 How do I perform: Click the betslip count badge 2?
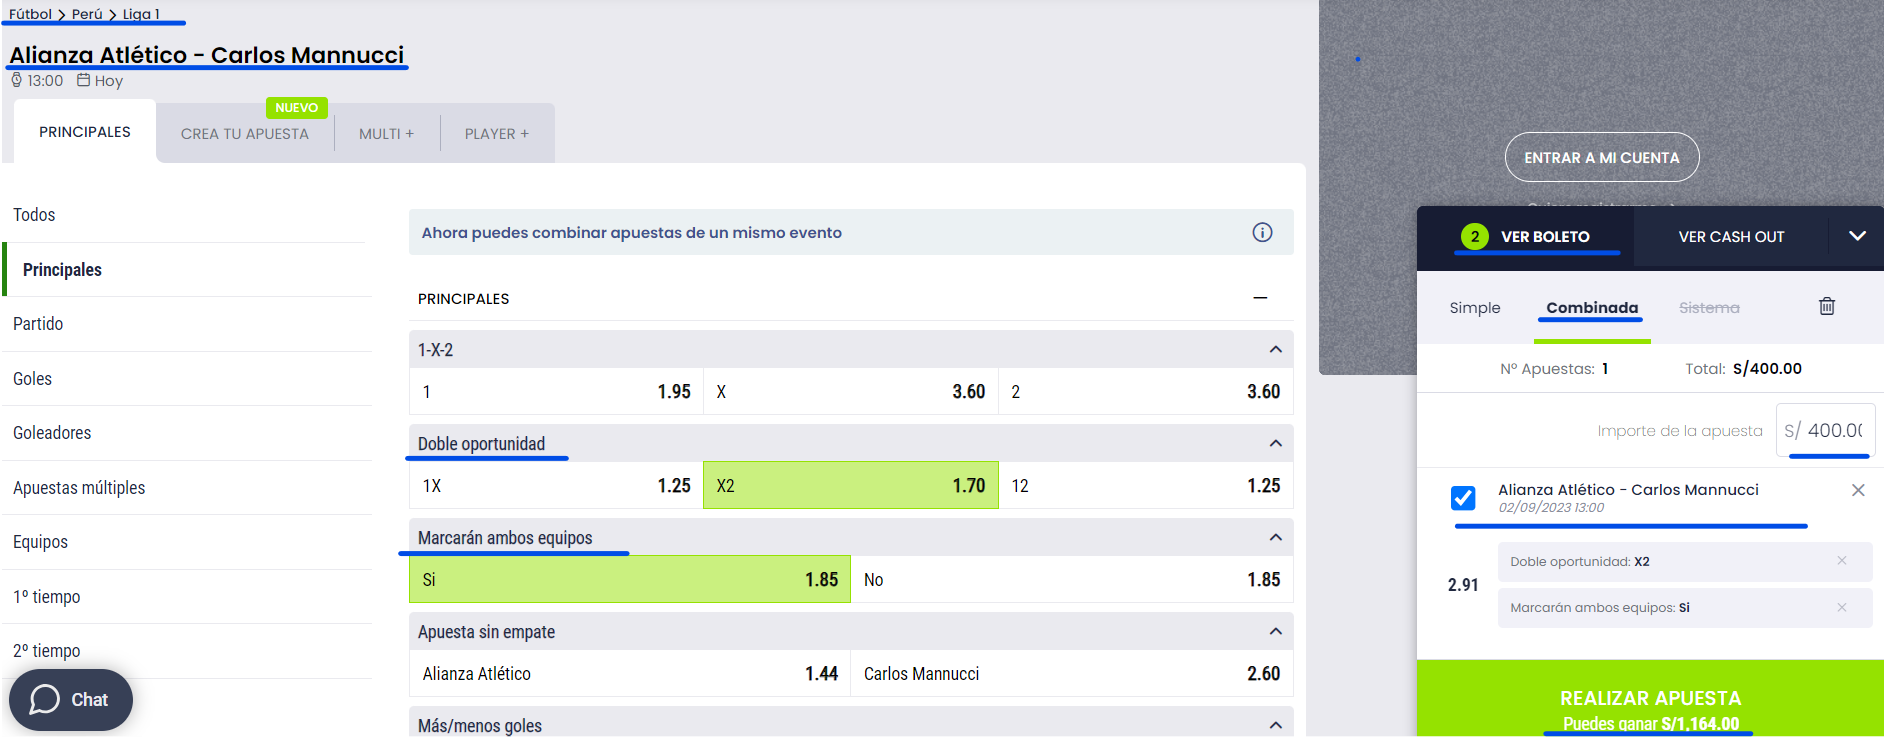pyautogui.click(x=1474, y=236)
